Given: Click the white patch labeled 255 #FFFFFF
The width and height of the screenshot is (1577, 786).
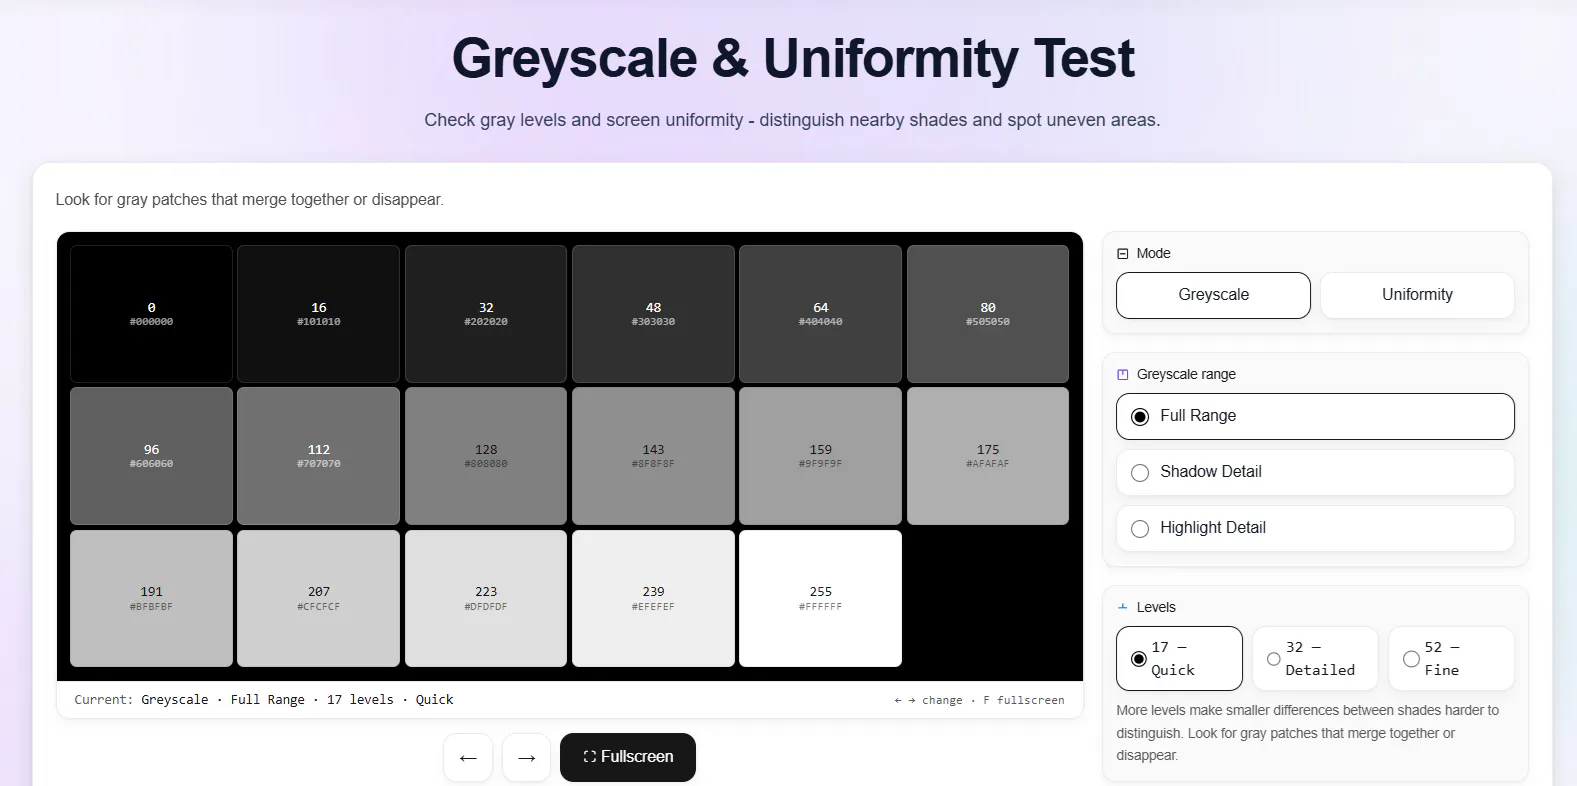Looking at the screenshot, I should 820,598.
